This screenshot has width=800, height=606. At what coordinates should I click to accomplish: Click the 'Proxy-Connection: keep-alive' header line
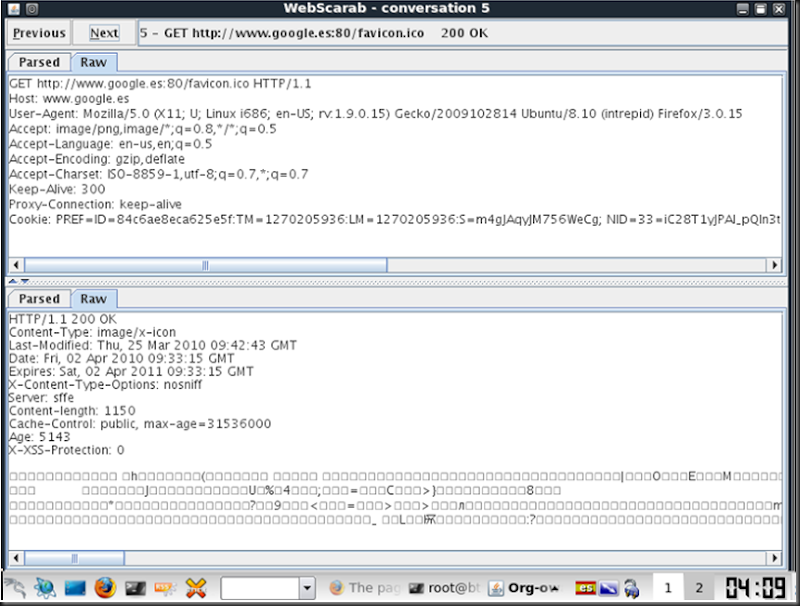95,205
